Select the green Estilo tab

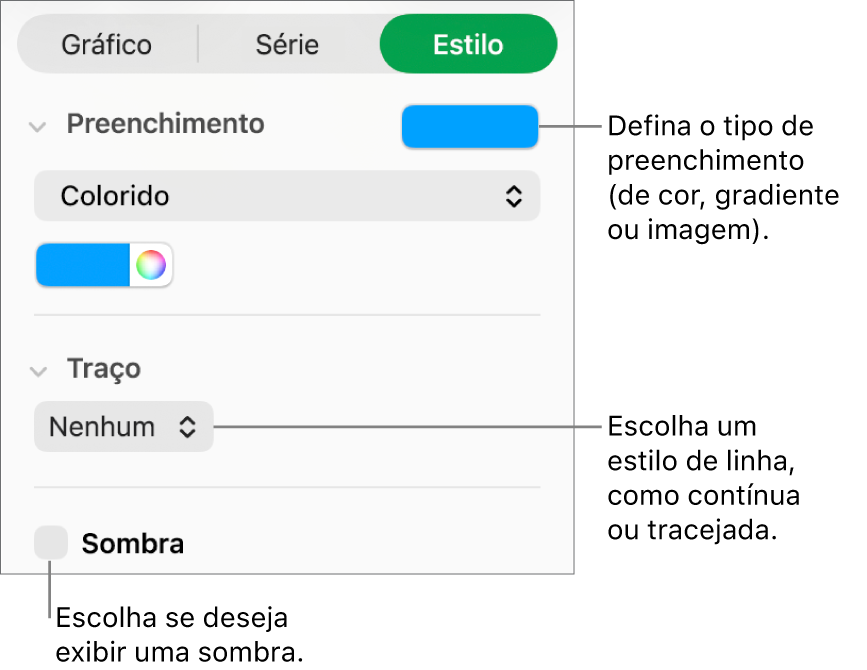[468, 44]
